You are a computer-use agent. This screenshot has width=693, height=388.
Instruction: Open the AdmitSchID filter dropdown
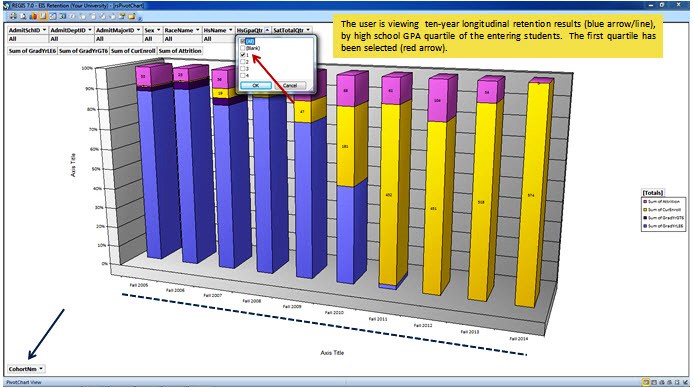tap(44, 30)
